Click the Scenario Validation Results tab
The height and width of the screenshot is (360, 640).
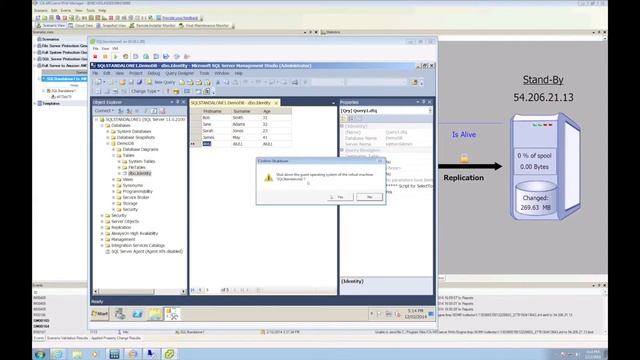point(67,338)
